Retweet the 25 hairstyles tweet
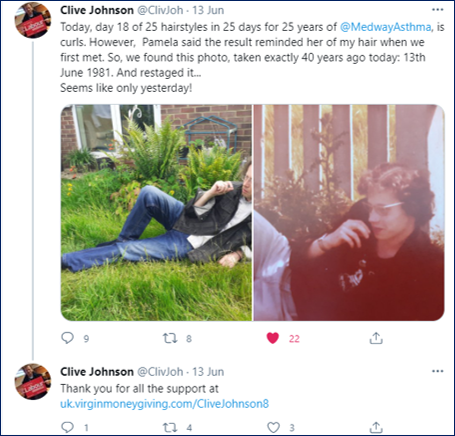Viewport: 455px width, 436px height. (x=170, y=338)
